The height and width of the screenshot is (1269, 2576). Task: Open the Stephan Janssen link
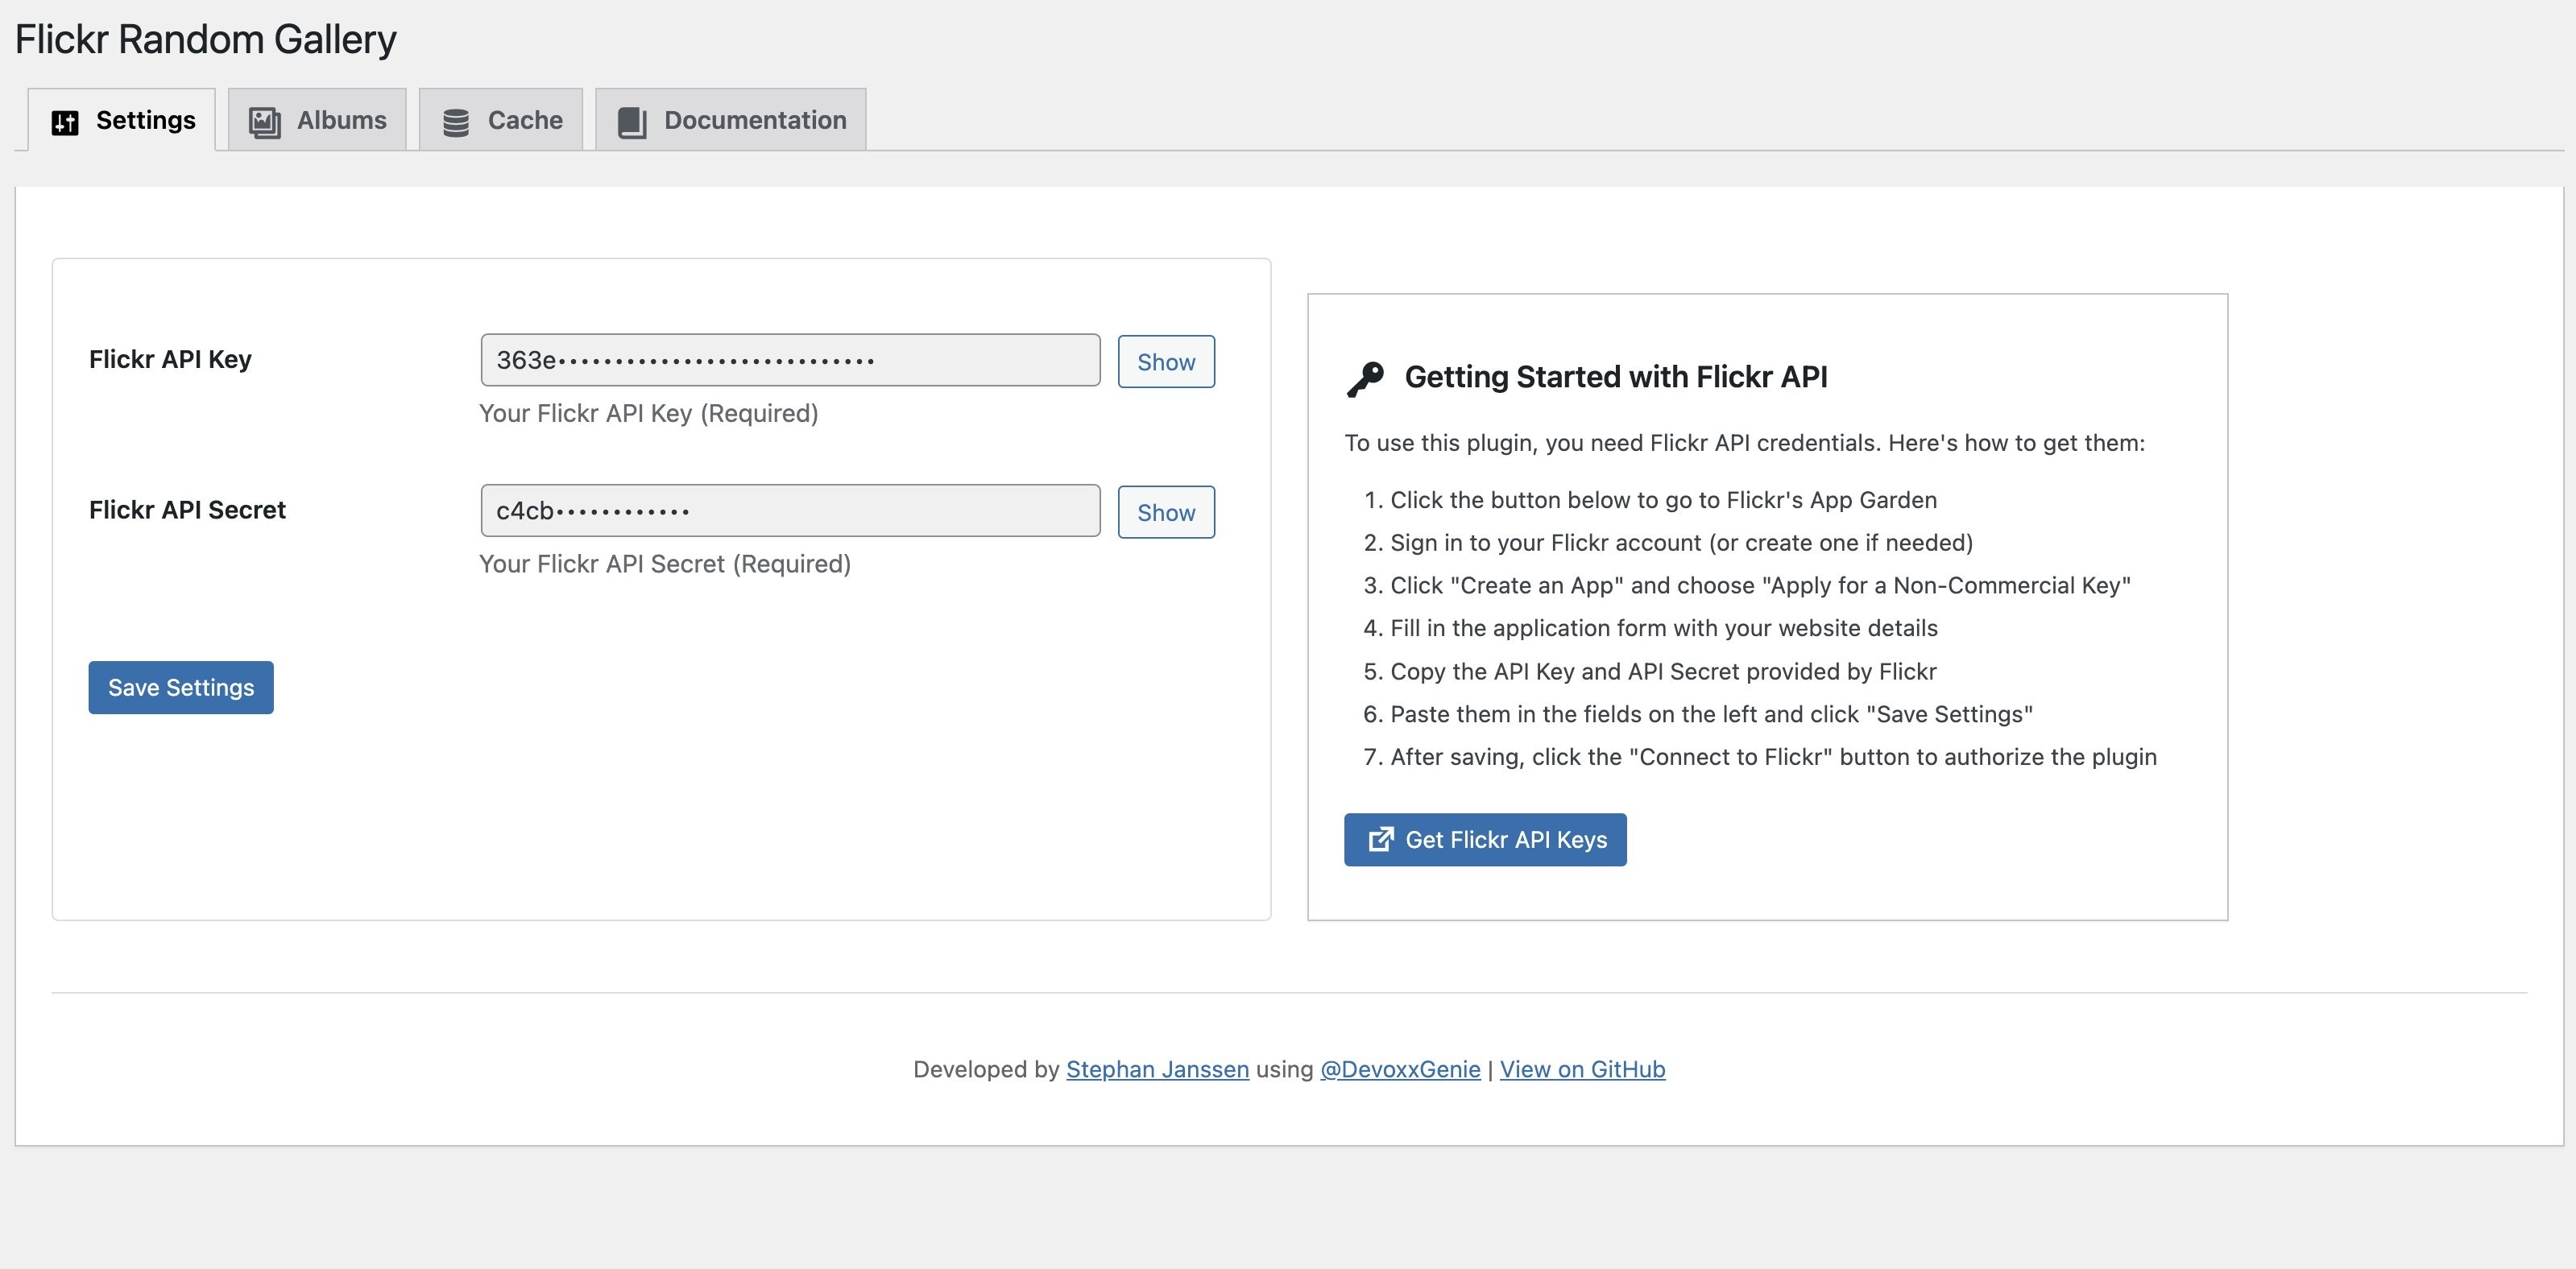[1157, 1069]
